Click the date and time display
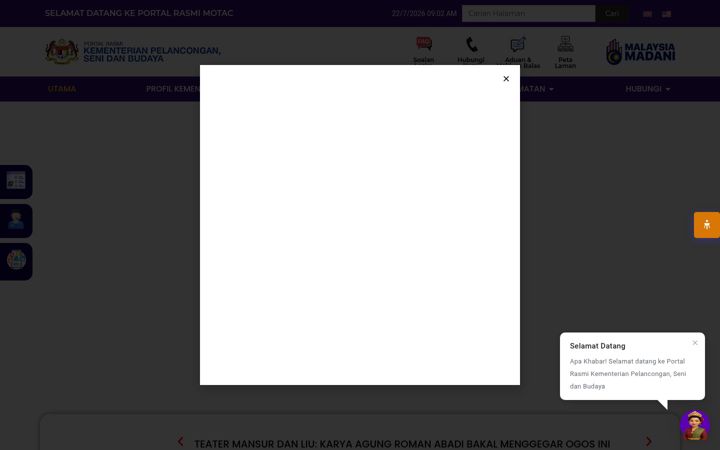The width and height of the screenshot is (720, 450). (x=424, y=13)
